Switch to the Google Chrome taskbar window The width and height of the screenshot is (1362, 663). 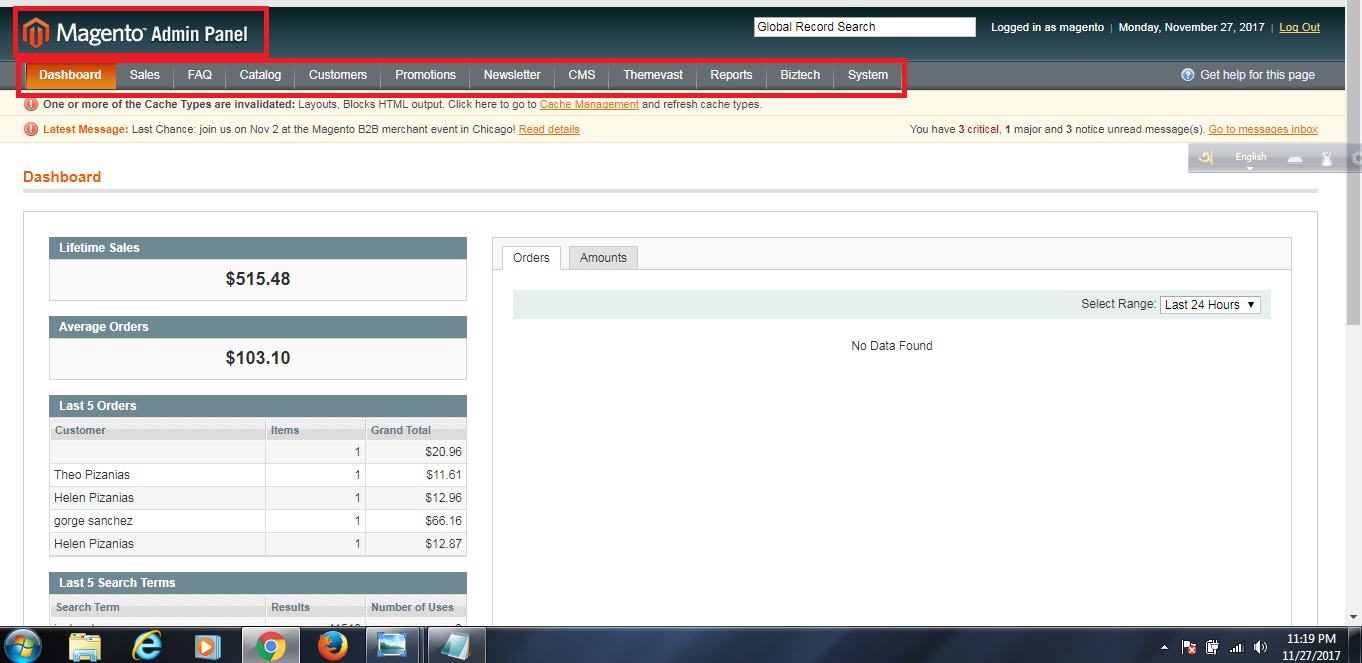coord(270,646)
